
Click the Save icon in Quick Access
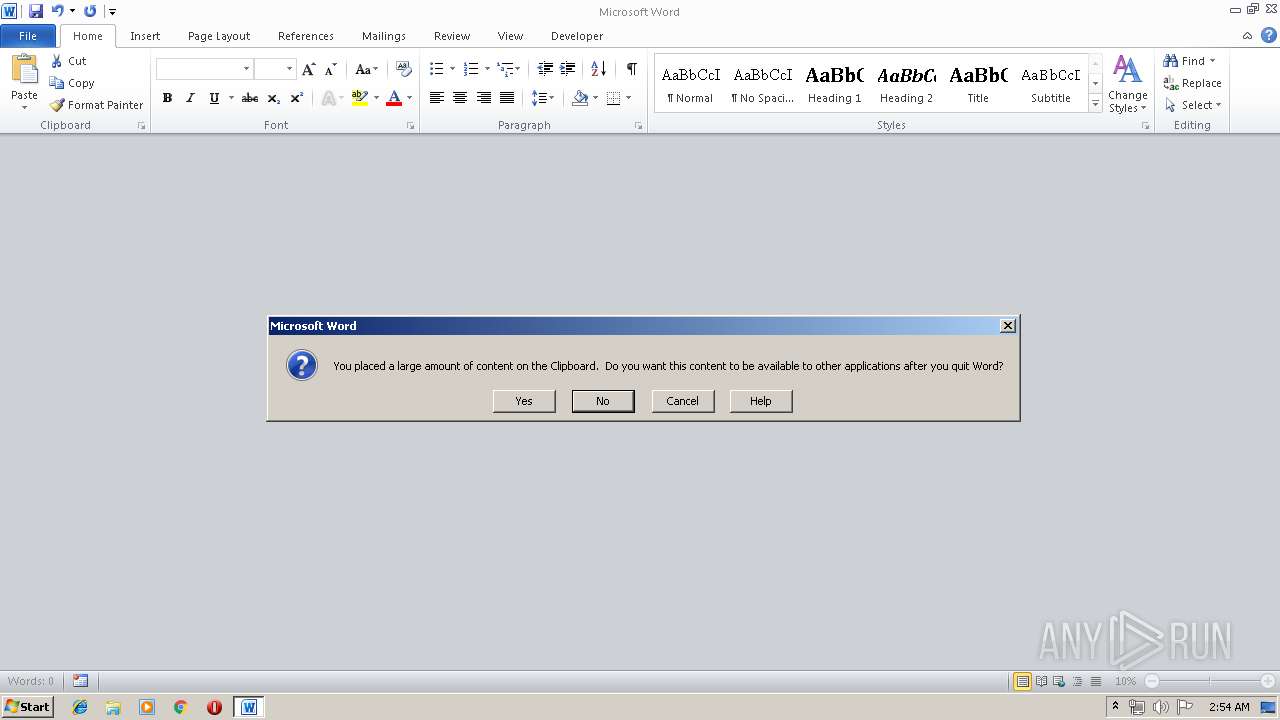pos(36,11)
